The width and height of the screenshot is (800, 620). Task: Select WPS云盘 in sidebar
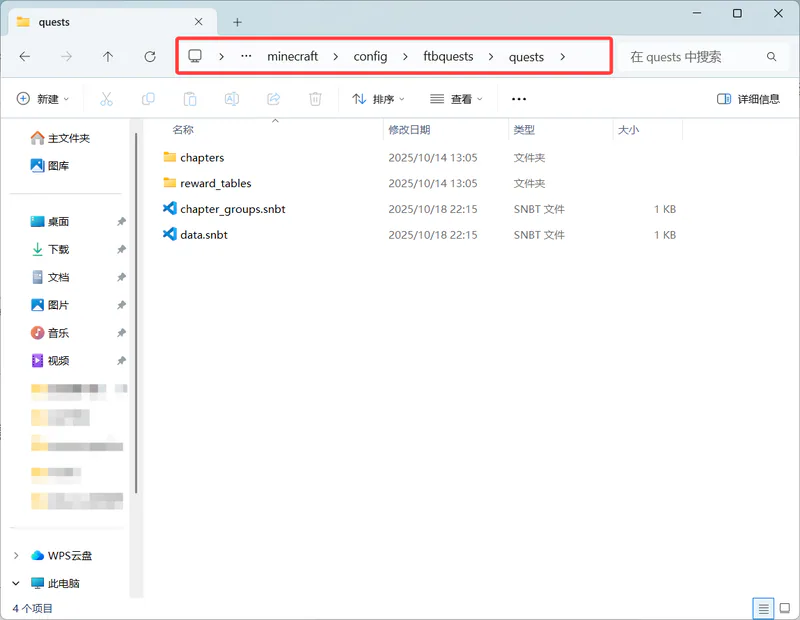coord(61,555)
